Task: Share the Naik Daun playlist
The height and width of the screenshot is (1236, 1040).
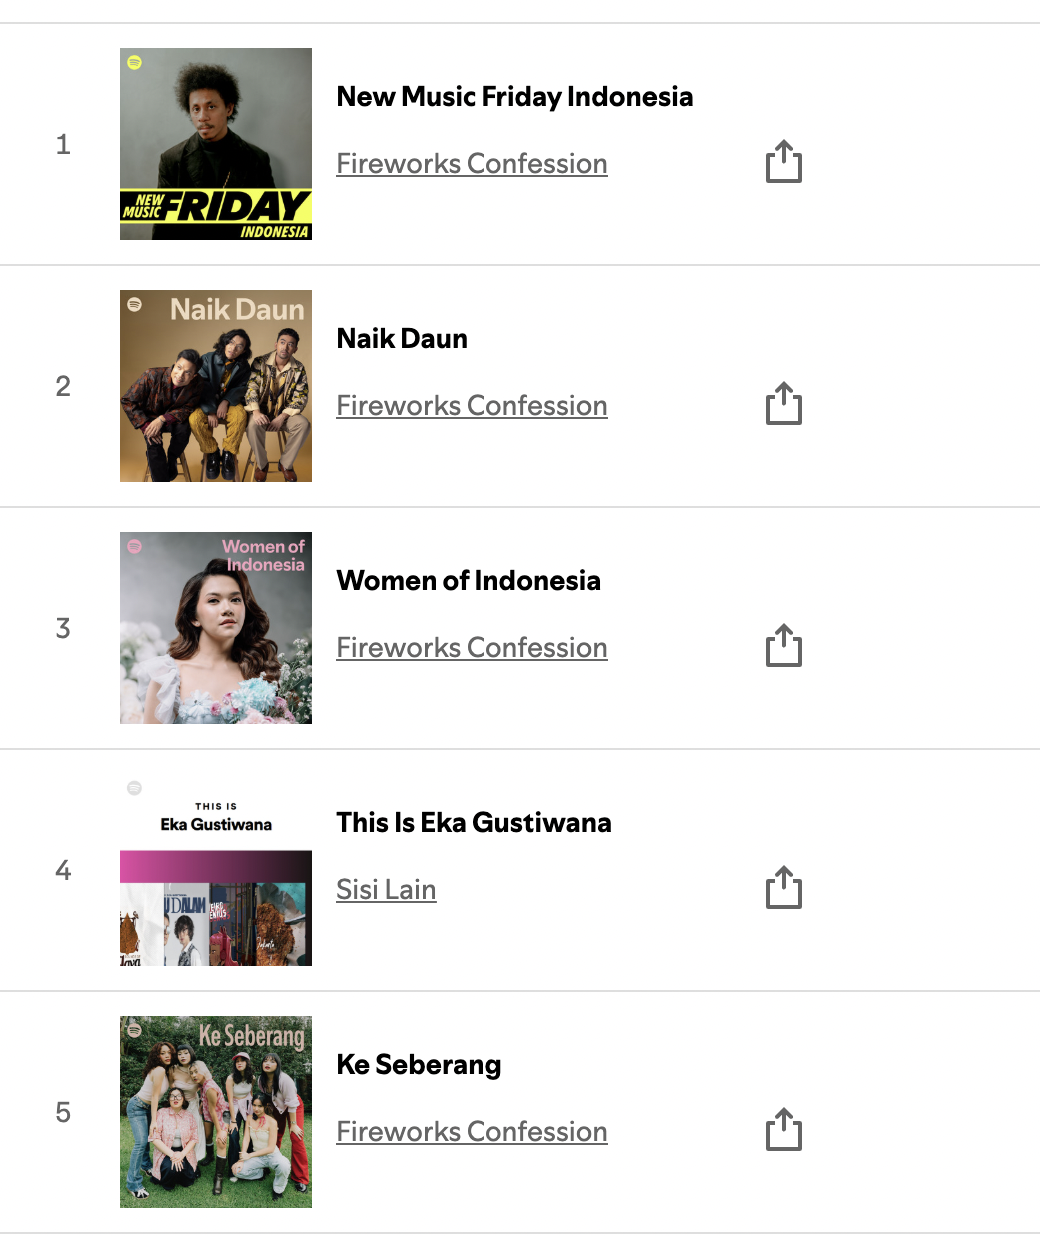Action: [784, 404]
